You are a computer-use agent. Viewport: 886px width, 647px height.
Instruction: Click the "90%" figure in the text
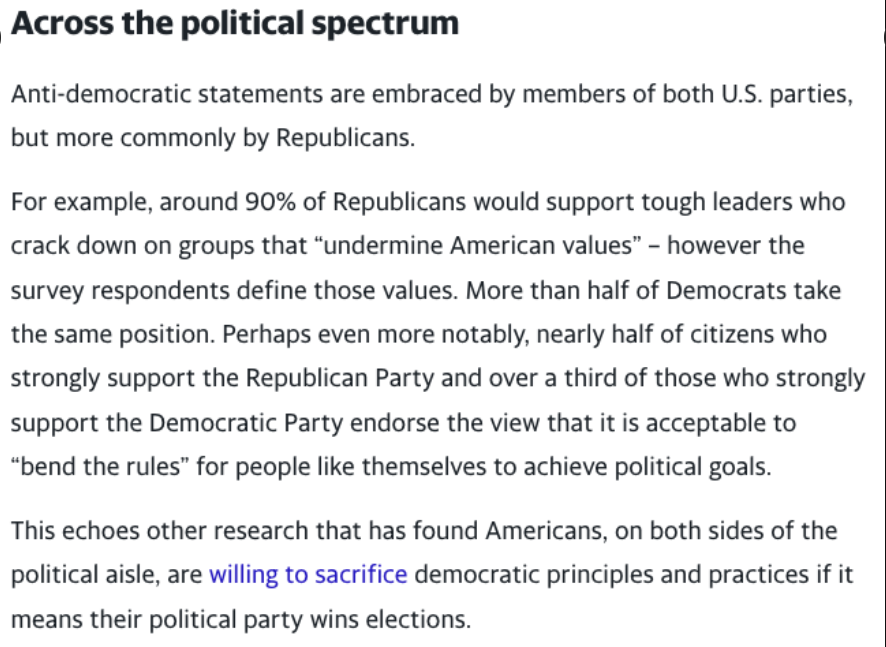click(269, 202)
